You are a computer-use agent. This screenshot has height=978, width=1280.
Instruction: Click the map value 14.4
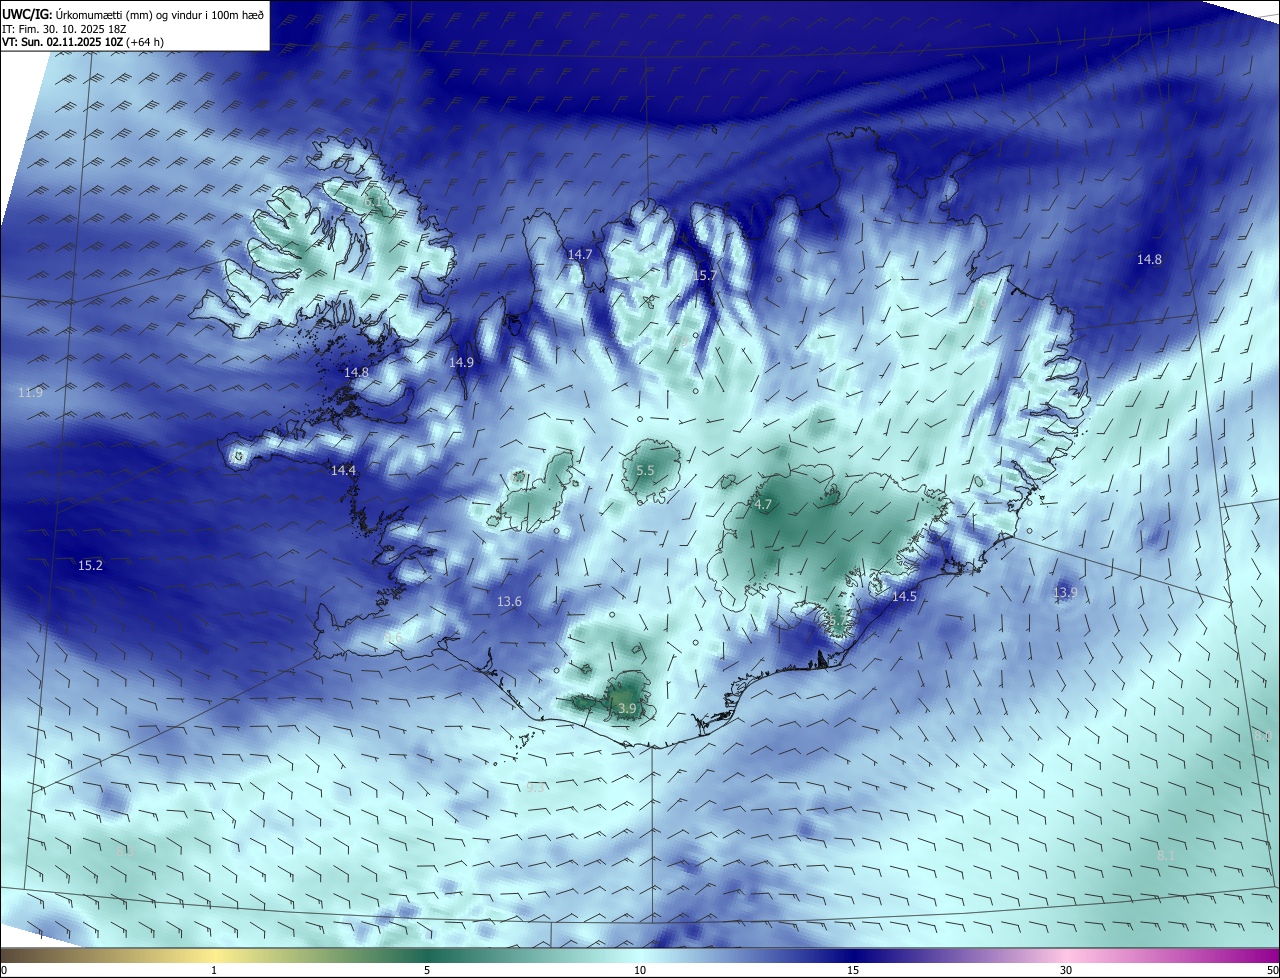tap(343, 470)
